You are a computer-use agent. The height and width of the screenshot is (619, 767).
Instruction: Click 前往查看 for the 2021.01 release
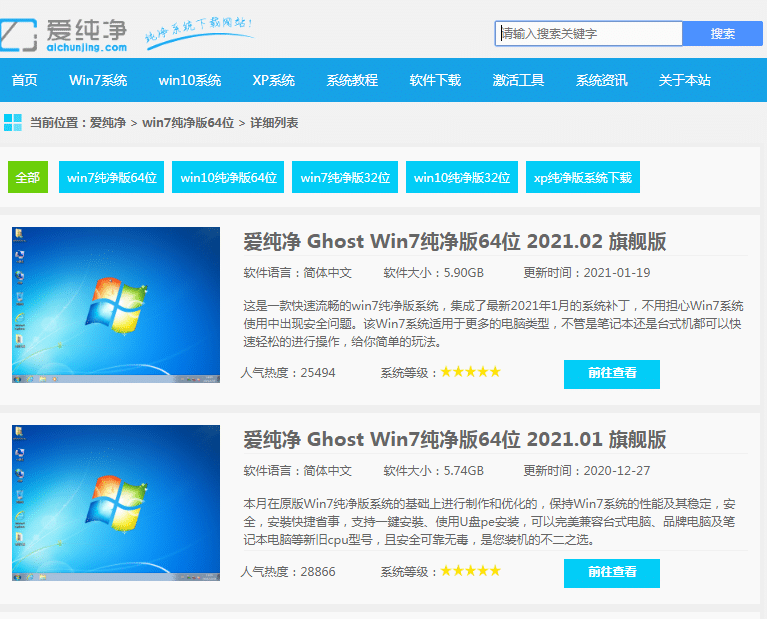611,573
